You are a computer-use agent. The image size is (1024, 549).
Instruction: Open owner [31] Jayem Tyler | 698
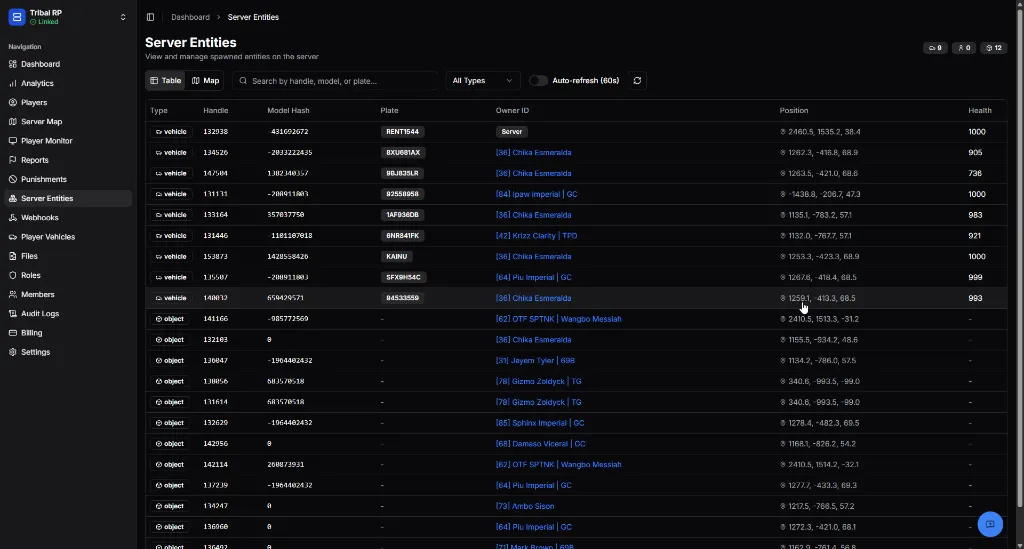click(x=535, y=360)
